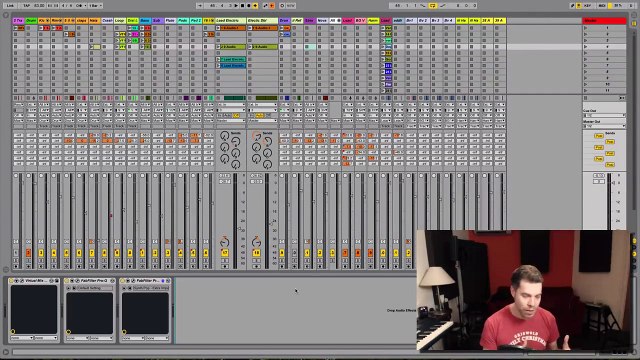640x360 pixels.
Task: Toggle the metronome button
Action: pyautogui.click(x=79, y=6)
